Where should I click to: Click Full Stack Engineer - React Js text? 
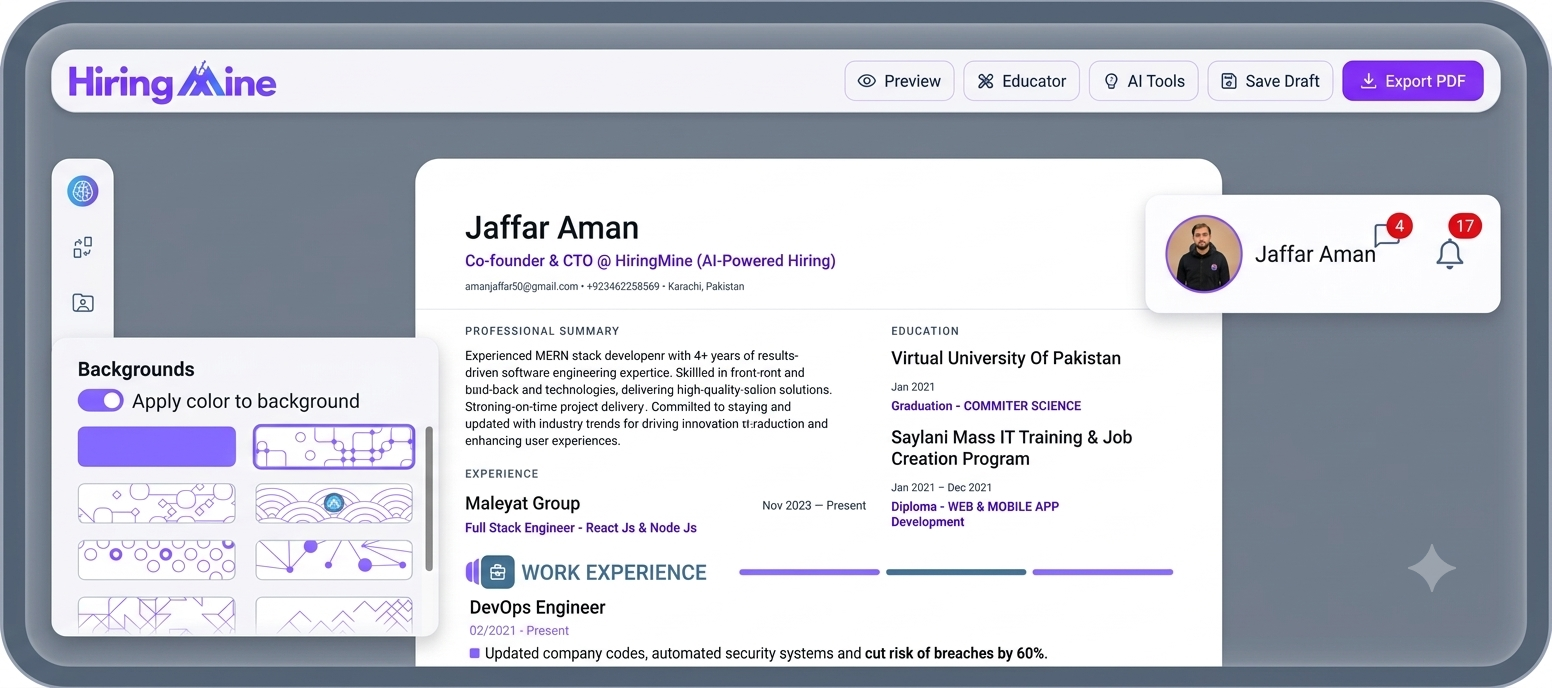pos(581,528)
